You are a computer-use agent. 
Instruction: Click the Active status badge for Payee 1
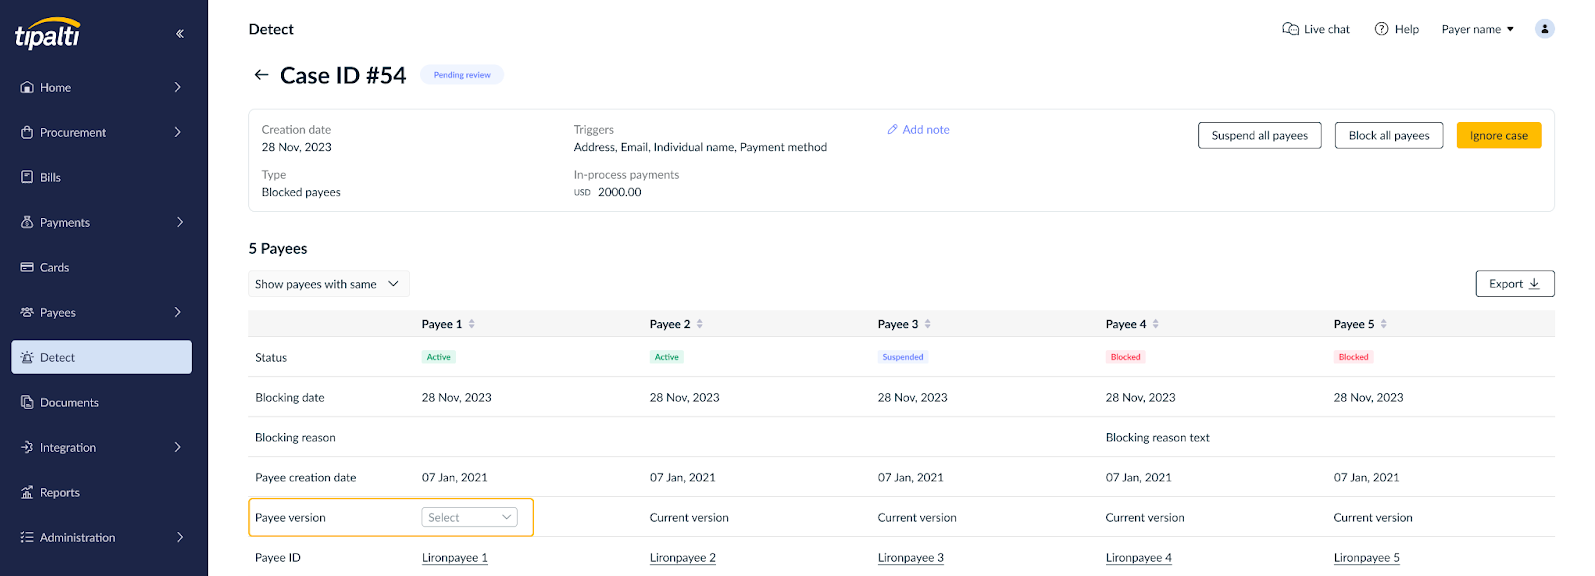coord(439,357)
